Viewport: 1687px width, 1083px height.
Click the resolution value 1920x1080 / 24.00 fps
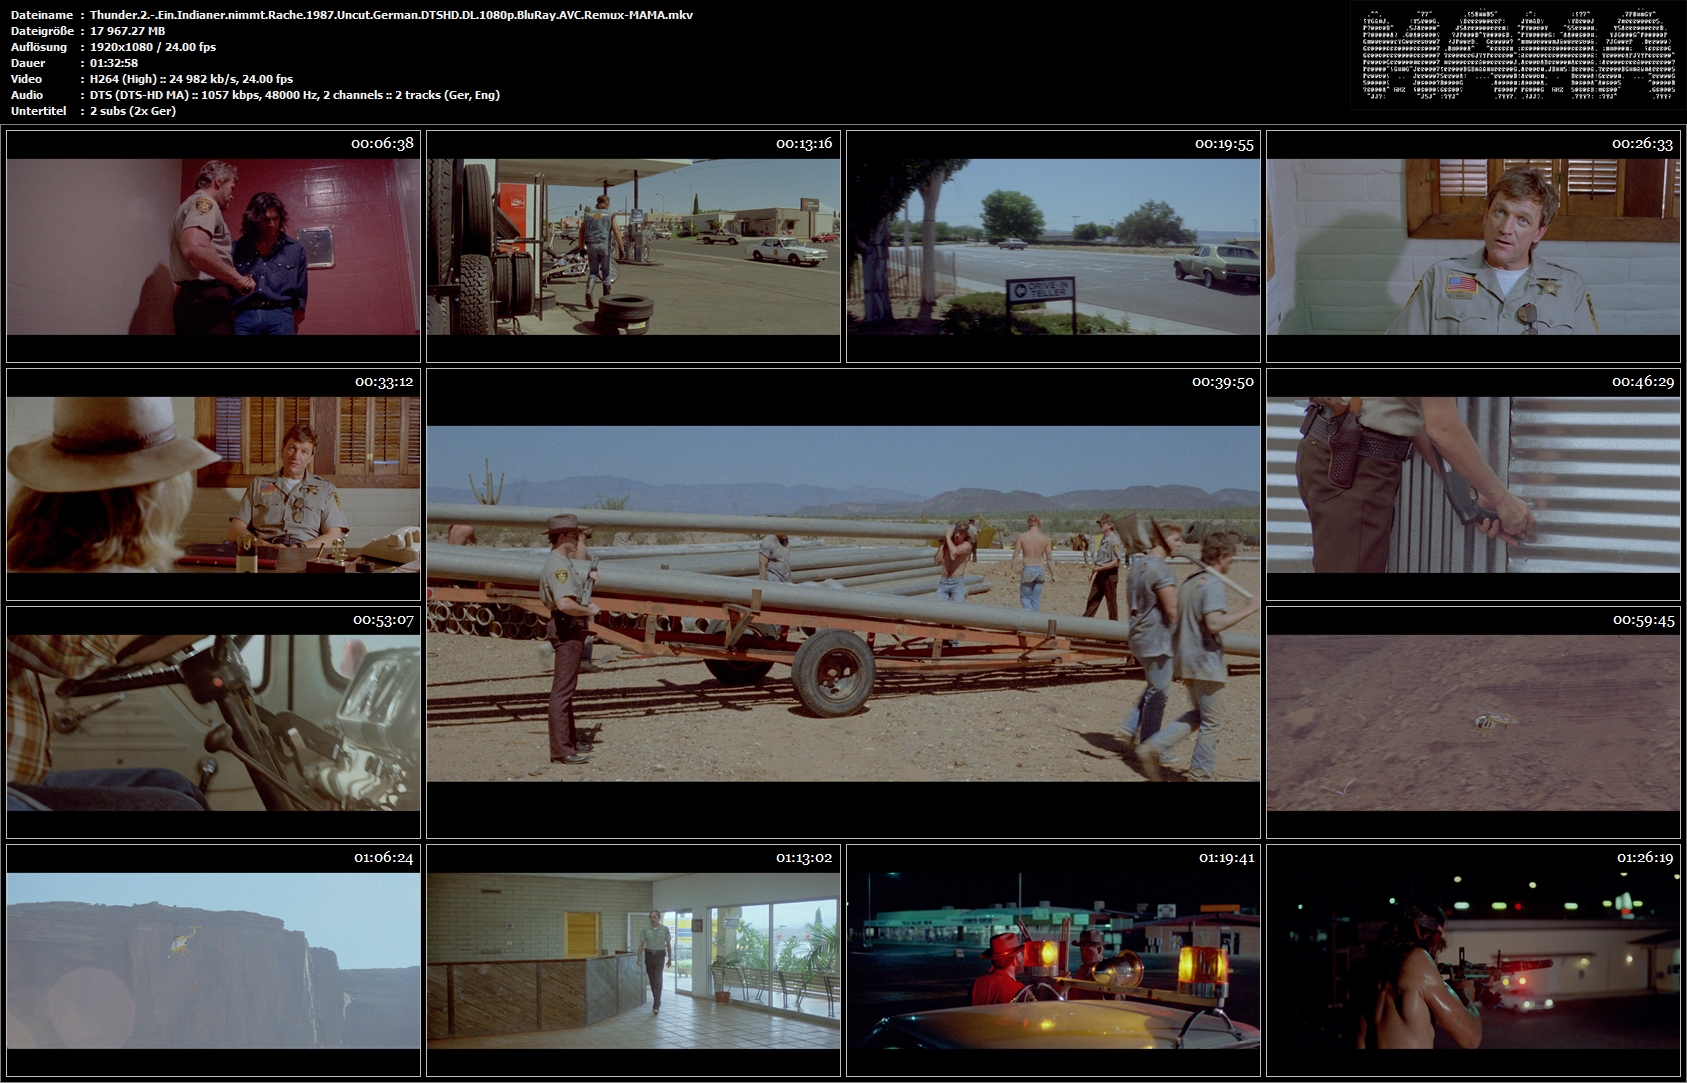153,47
